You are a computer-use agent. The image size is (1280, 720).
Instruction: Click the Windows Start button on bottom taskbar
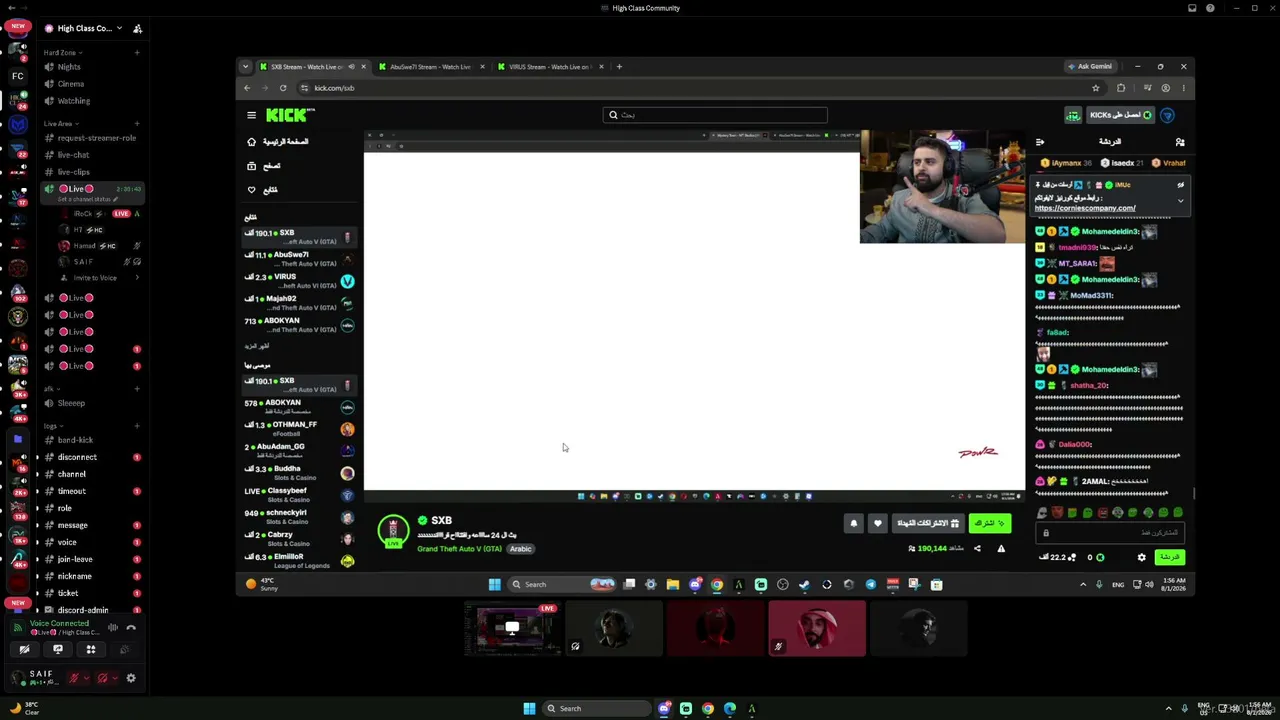coord(529,708)
